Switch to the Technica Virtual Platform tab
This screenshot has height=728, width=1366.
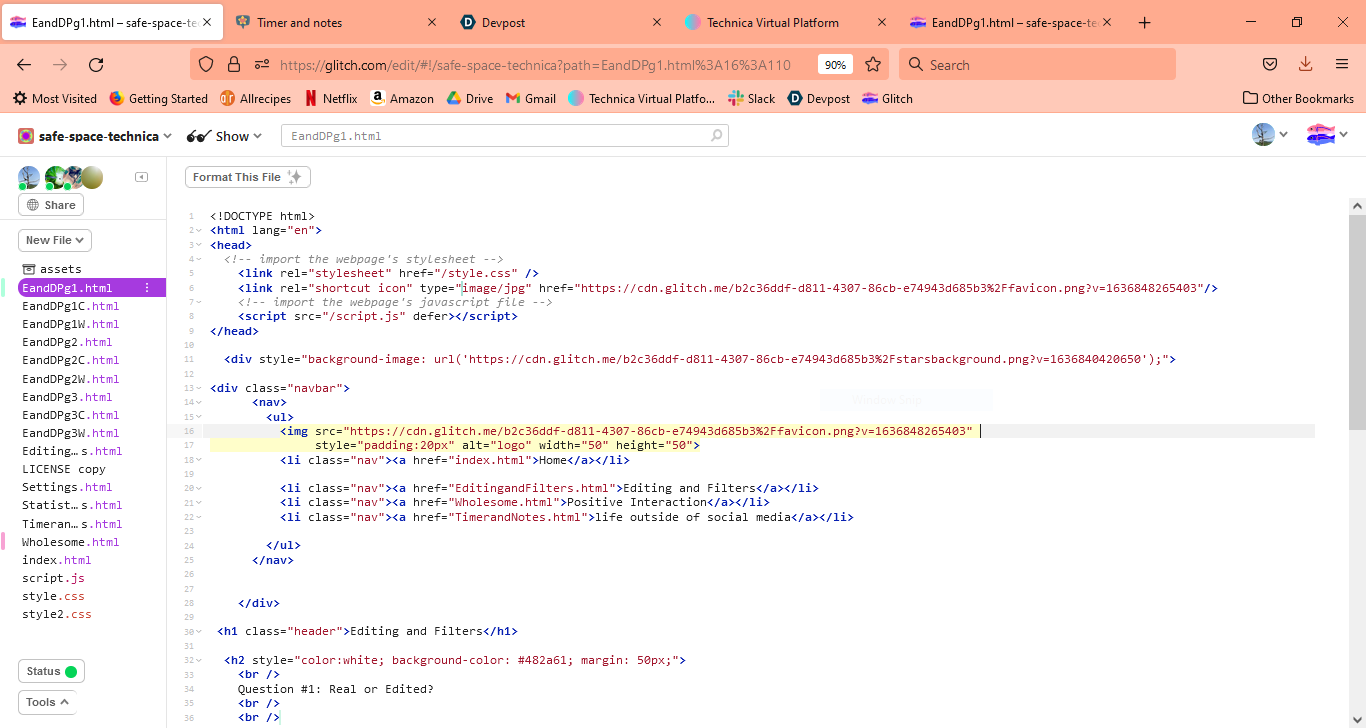pos(786,22)
